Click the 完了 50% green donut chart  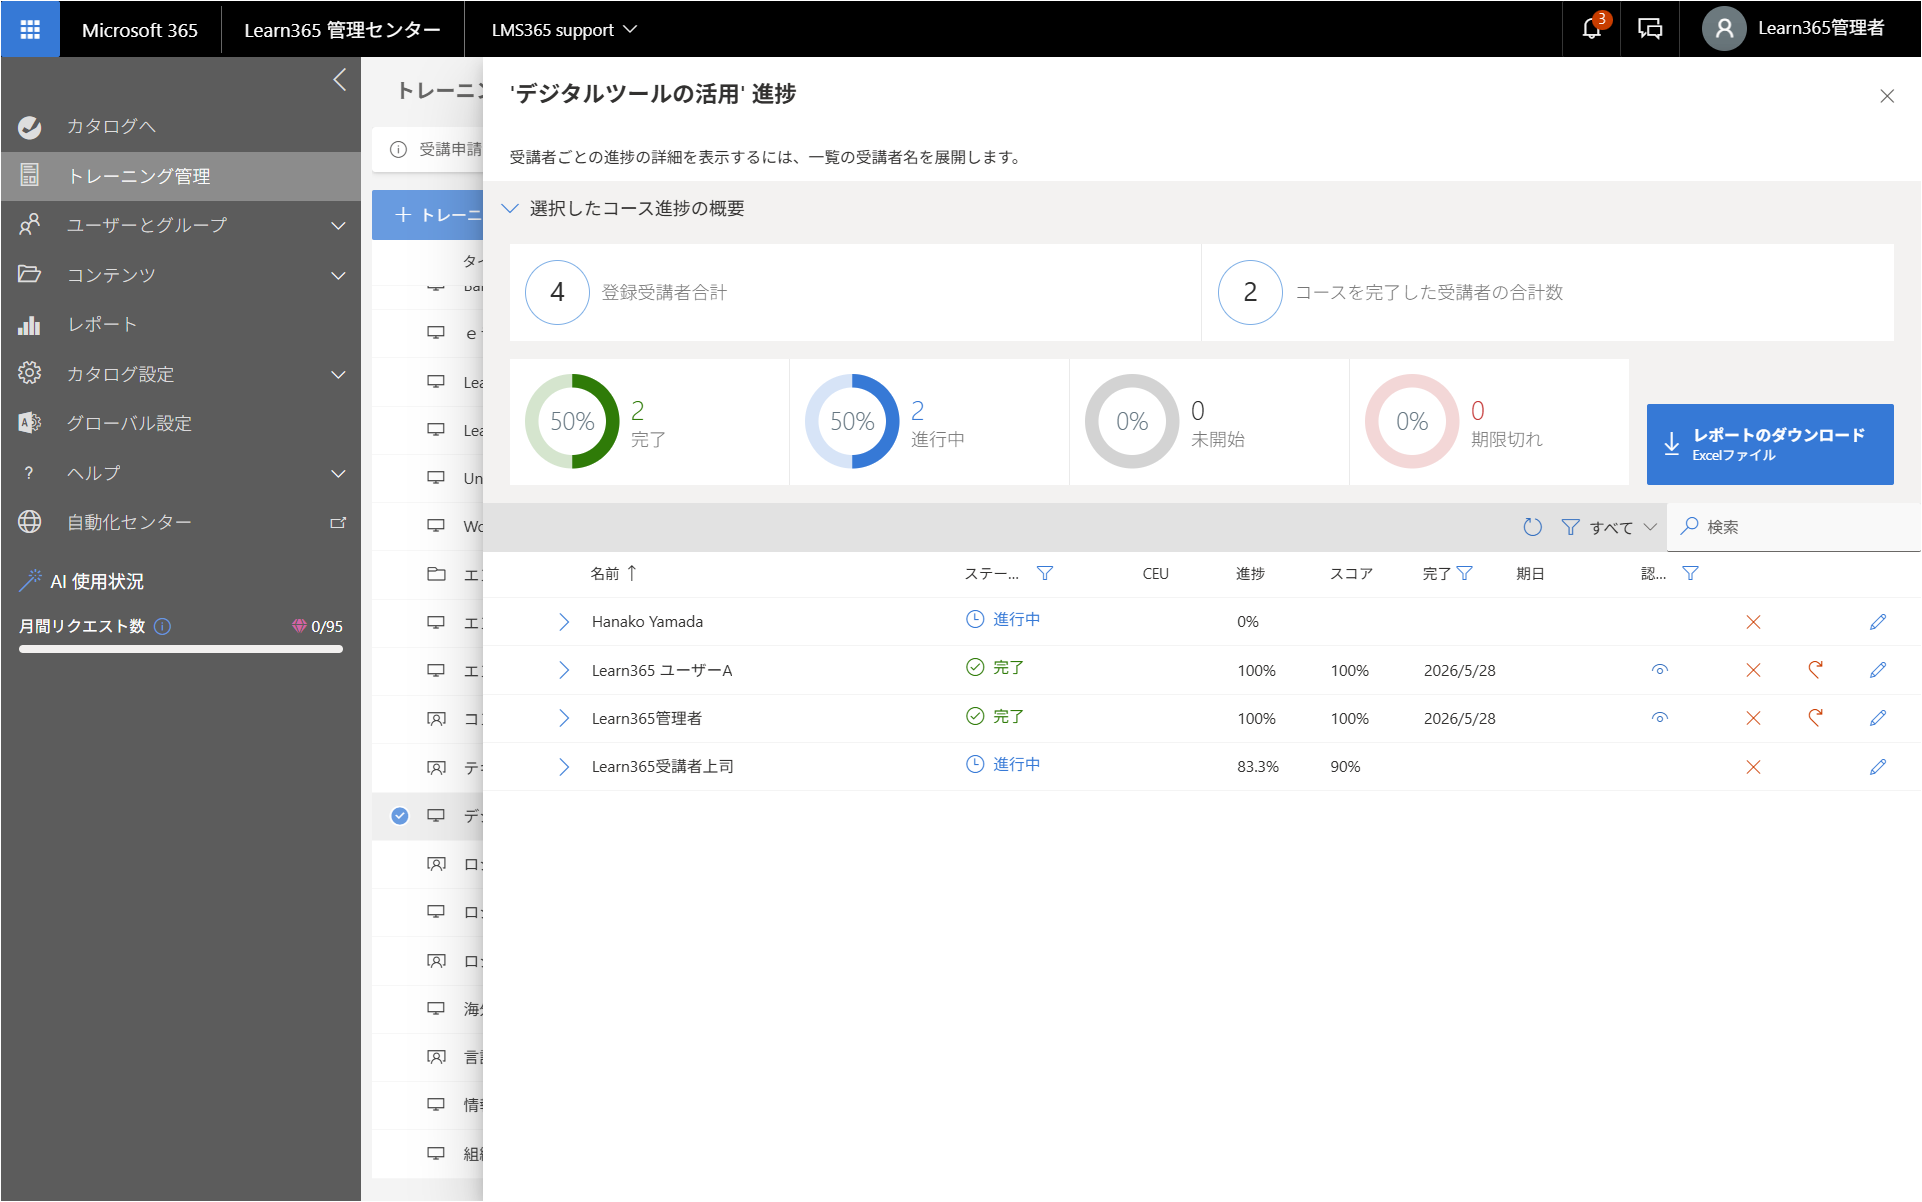[x=572, y=421]
